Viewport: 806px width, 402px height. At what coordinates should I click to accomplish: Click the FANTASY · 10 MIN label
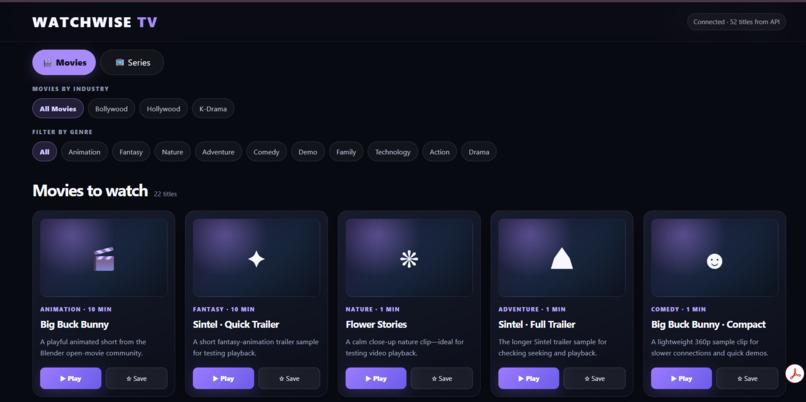tap(224, 309)
